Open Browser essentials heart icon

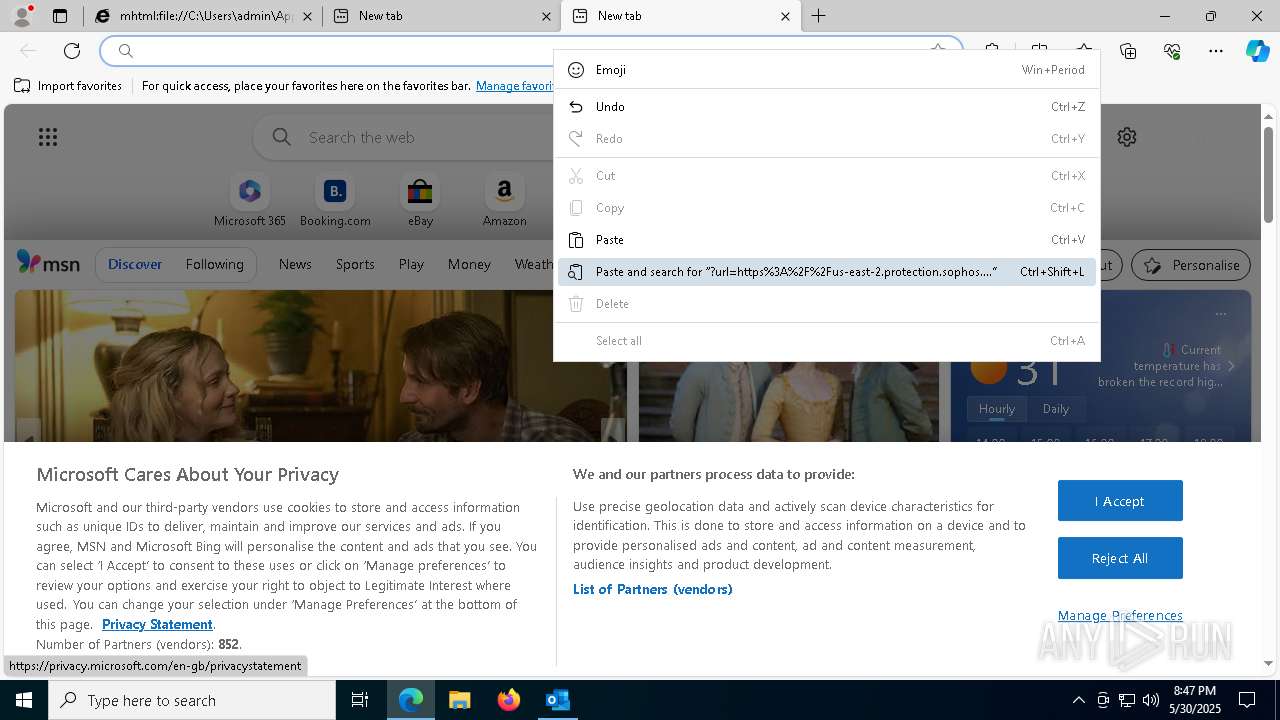[x=1172, y=51]
